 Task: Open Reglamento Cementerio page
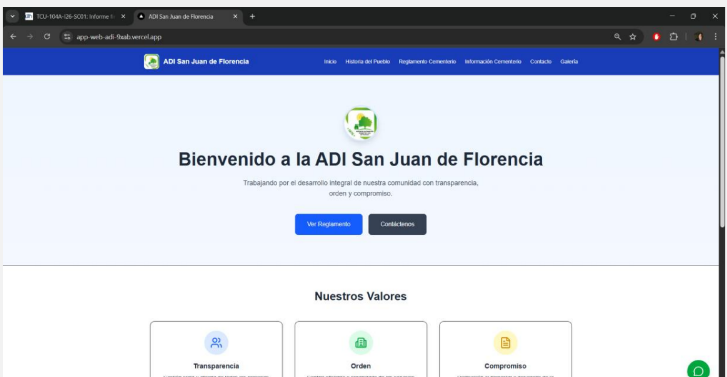click(x=427, y=62)
